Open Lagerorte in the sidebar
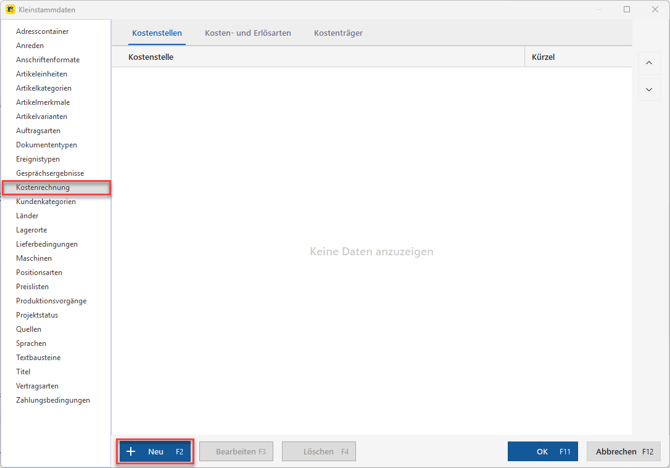This screenshot has height=468, width=670. (32, 230)
